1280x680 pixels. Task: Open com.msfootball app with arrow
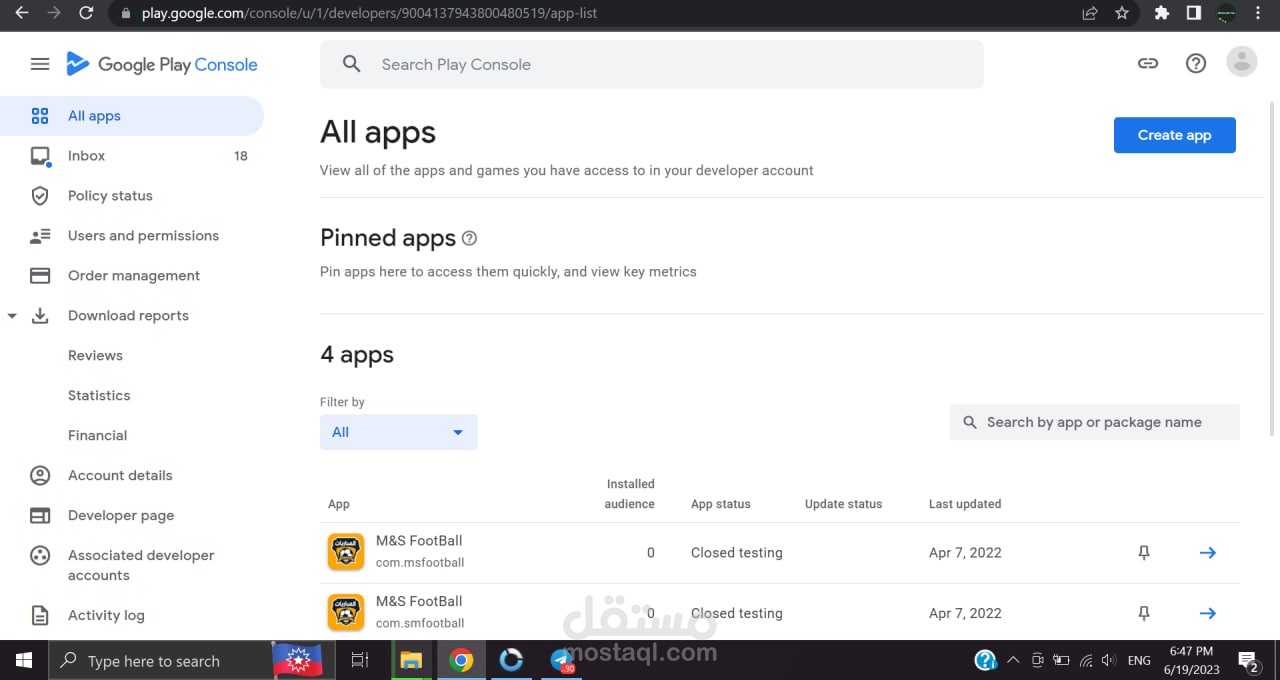click(x=1208, y=553)
